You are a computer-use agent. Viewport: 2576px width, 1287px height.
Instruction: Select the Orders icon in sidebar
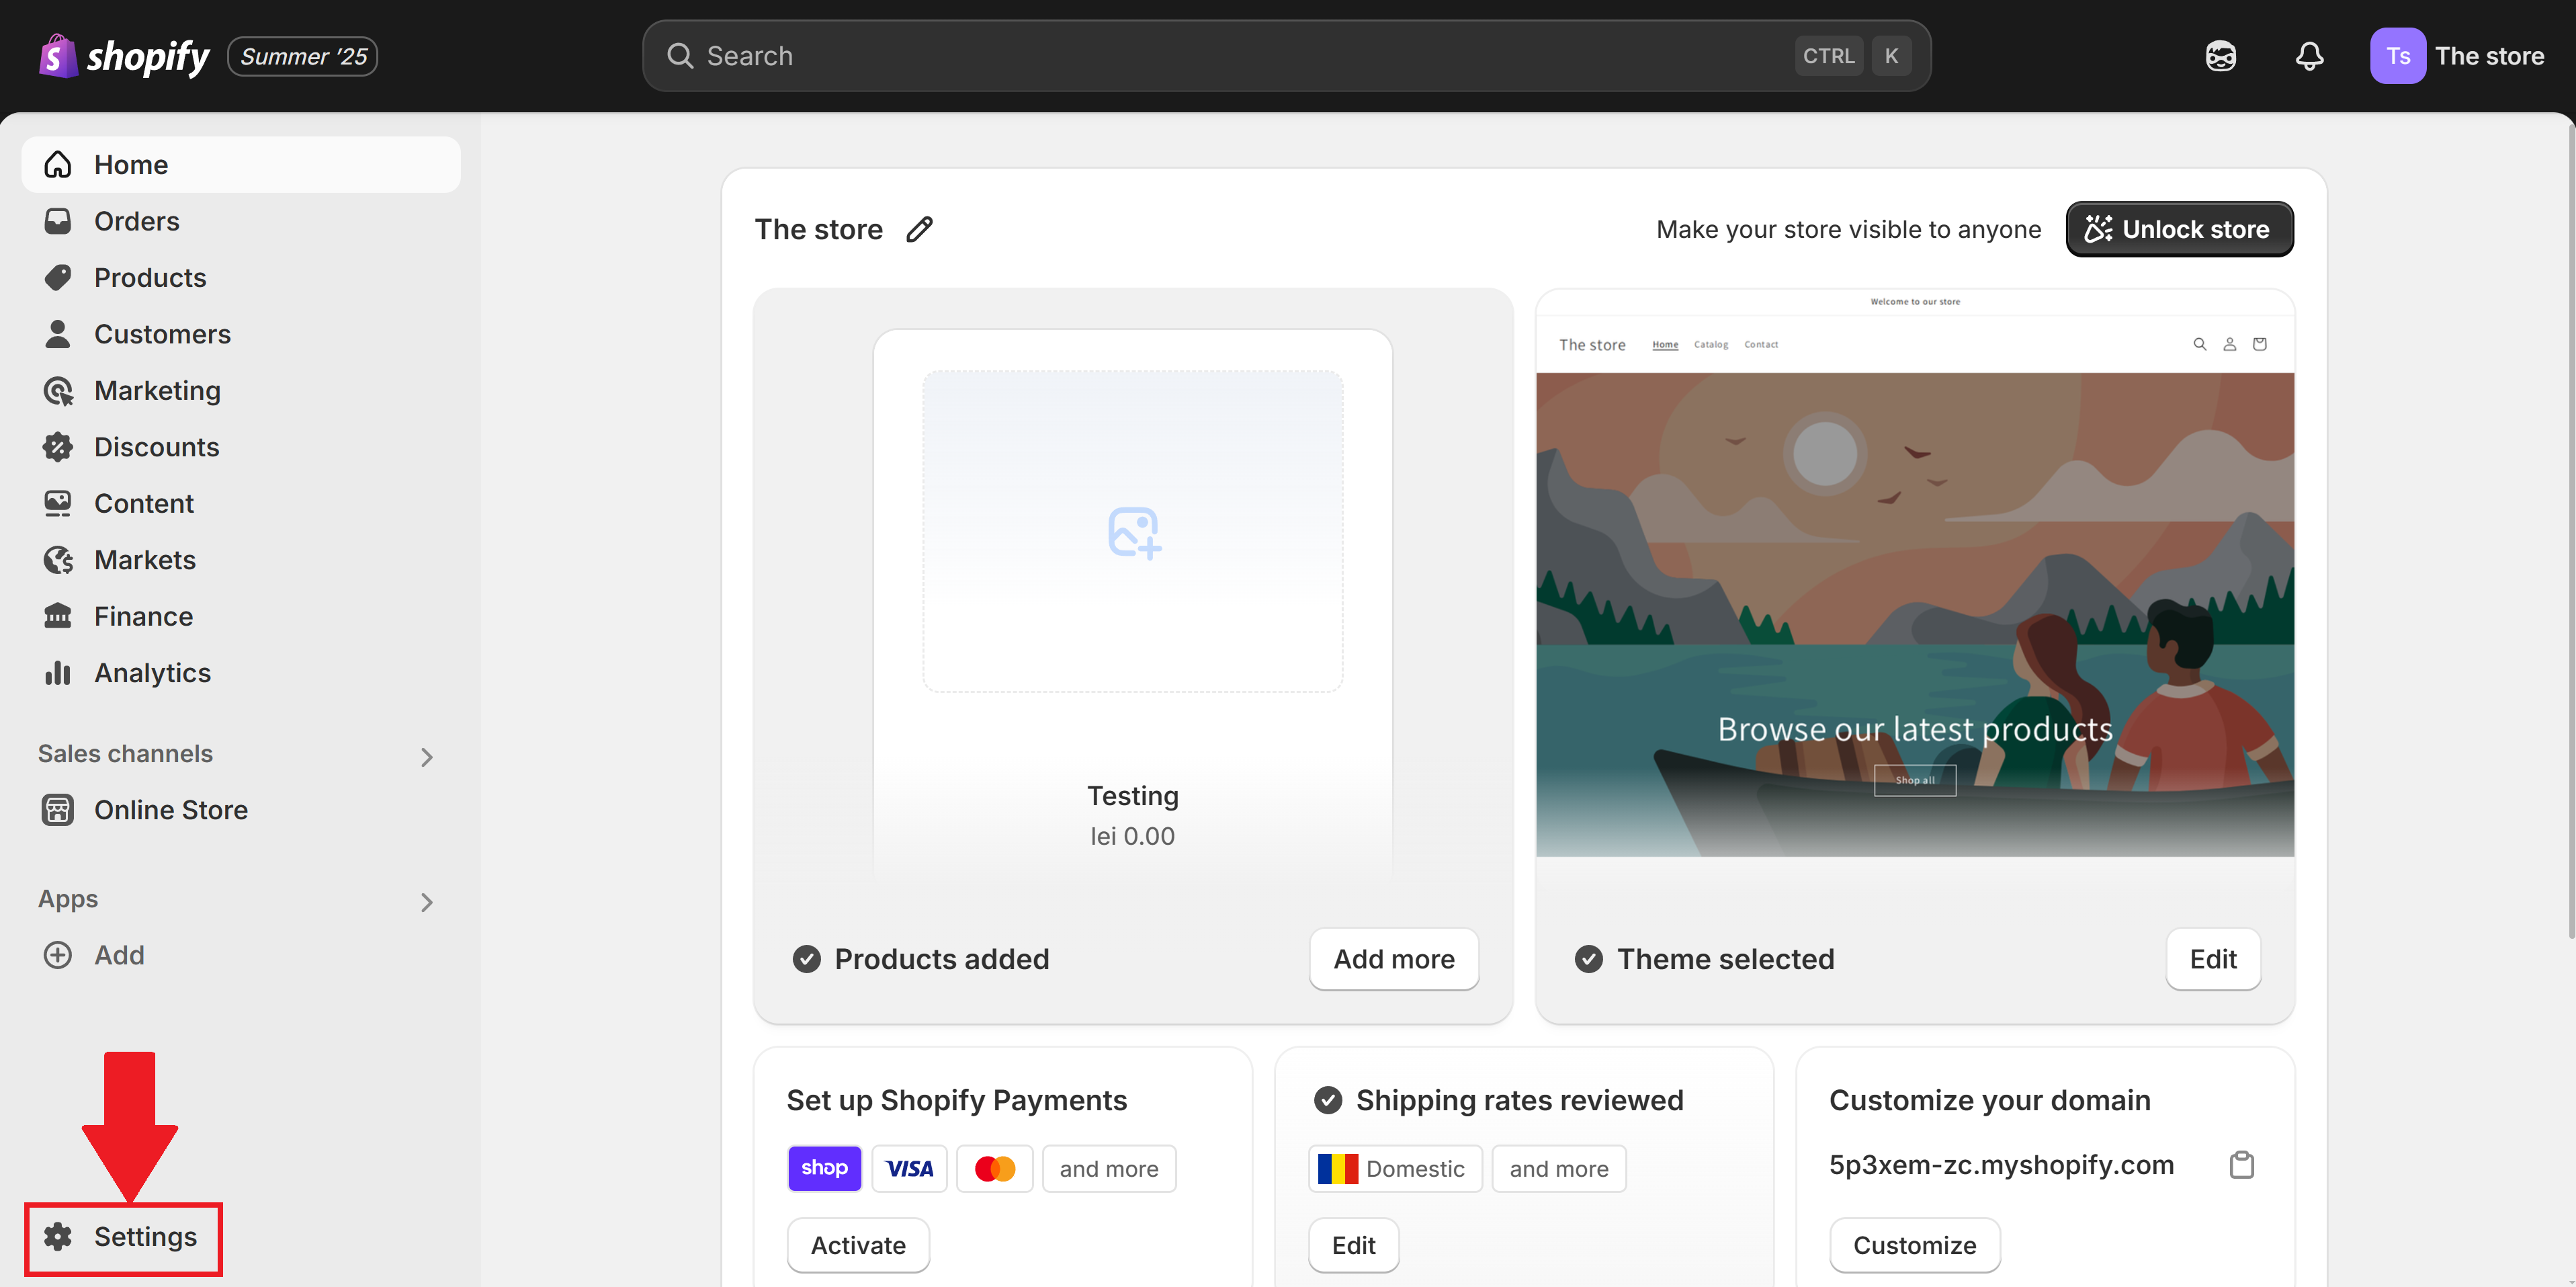click(58, 221)
